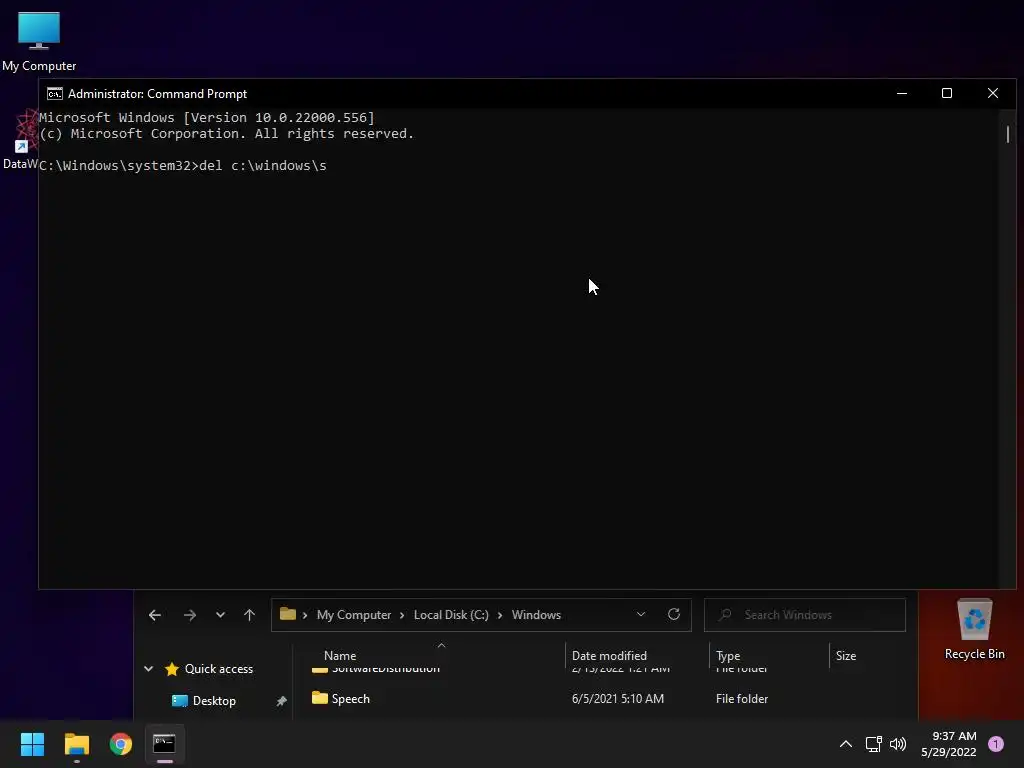Click the Speech date 6/5/2021 5:10 AM
The image size is (1024, 768).
pyautogui.click(x=618, y=699)
